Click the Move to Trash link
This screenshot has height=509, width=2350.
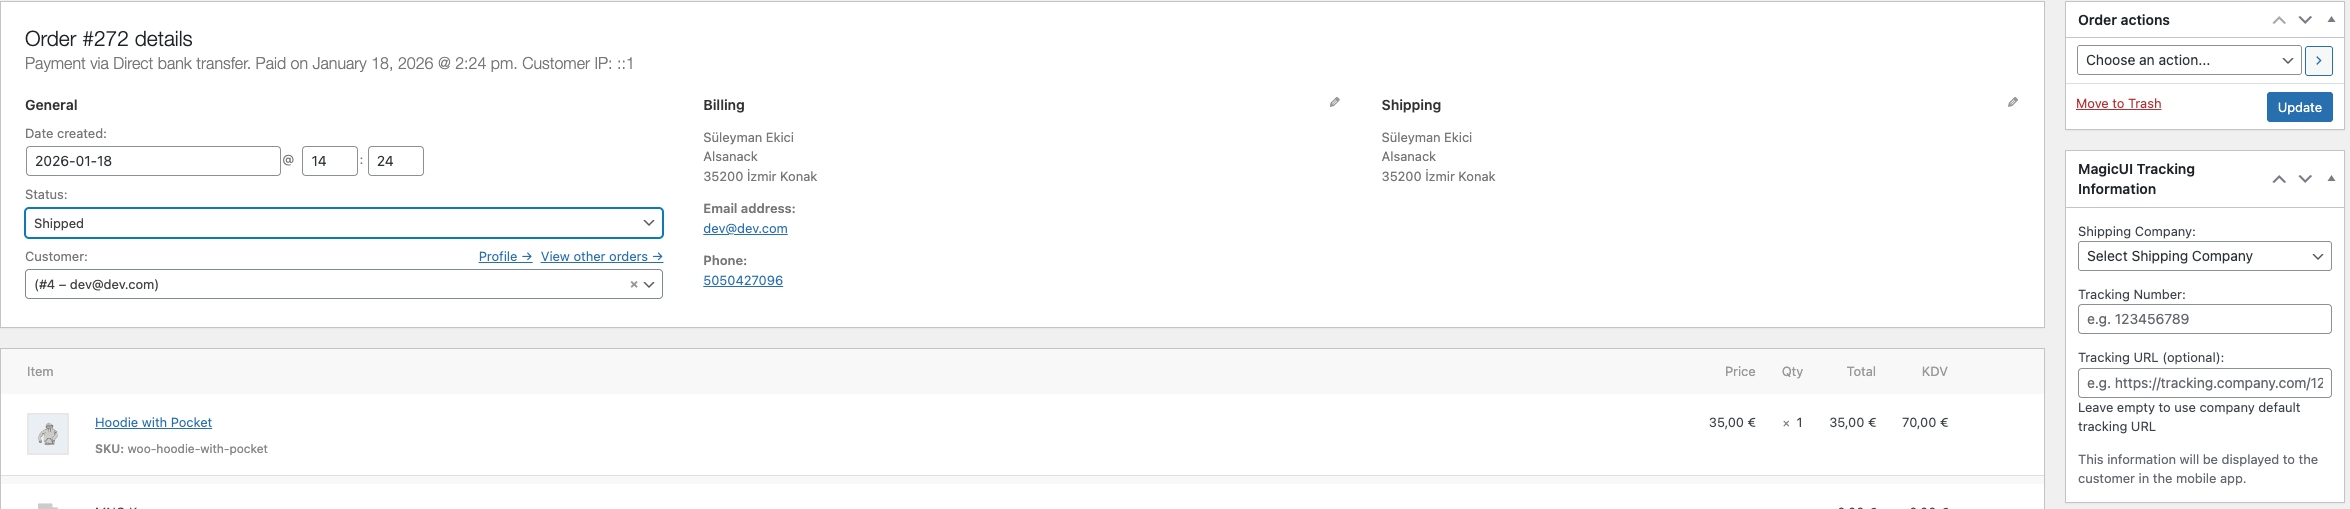coord(2118,104)
